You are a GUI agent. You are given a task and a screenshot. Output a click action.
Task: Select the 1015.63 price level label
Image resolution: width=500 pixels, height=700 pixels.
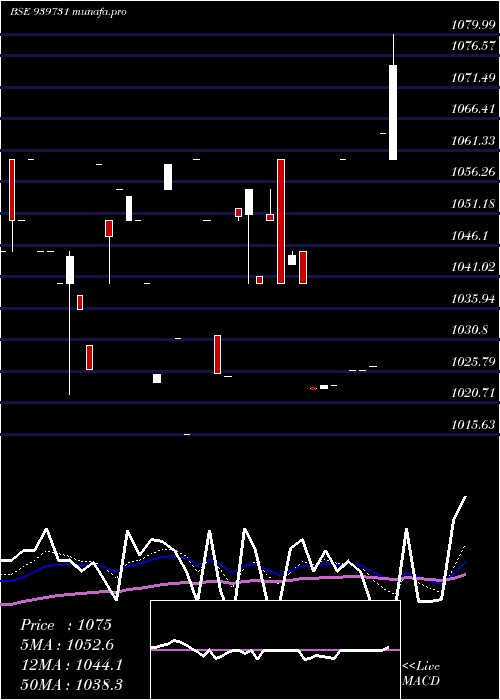coord(473,425)
